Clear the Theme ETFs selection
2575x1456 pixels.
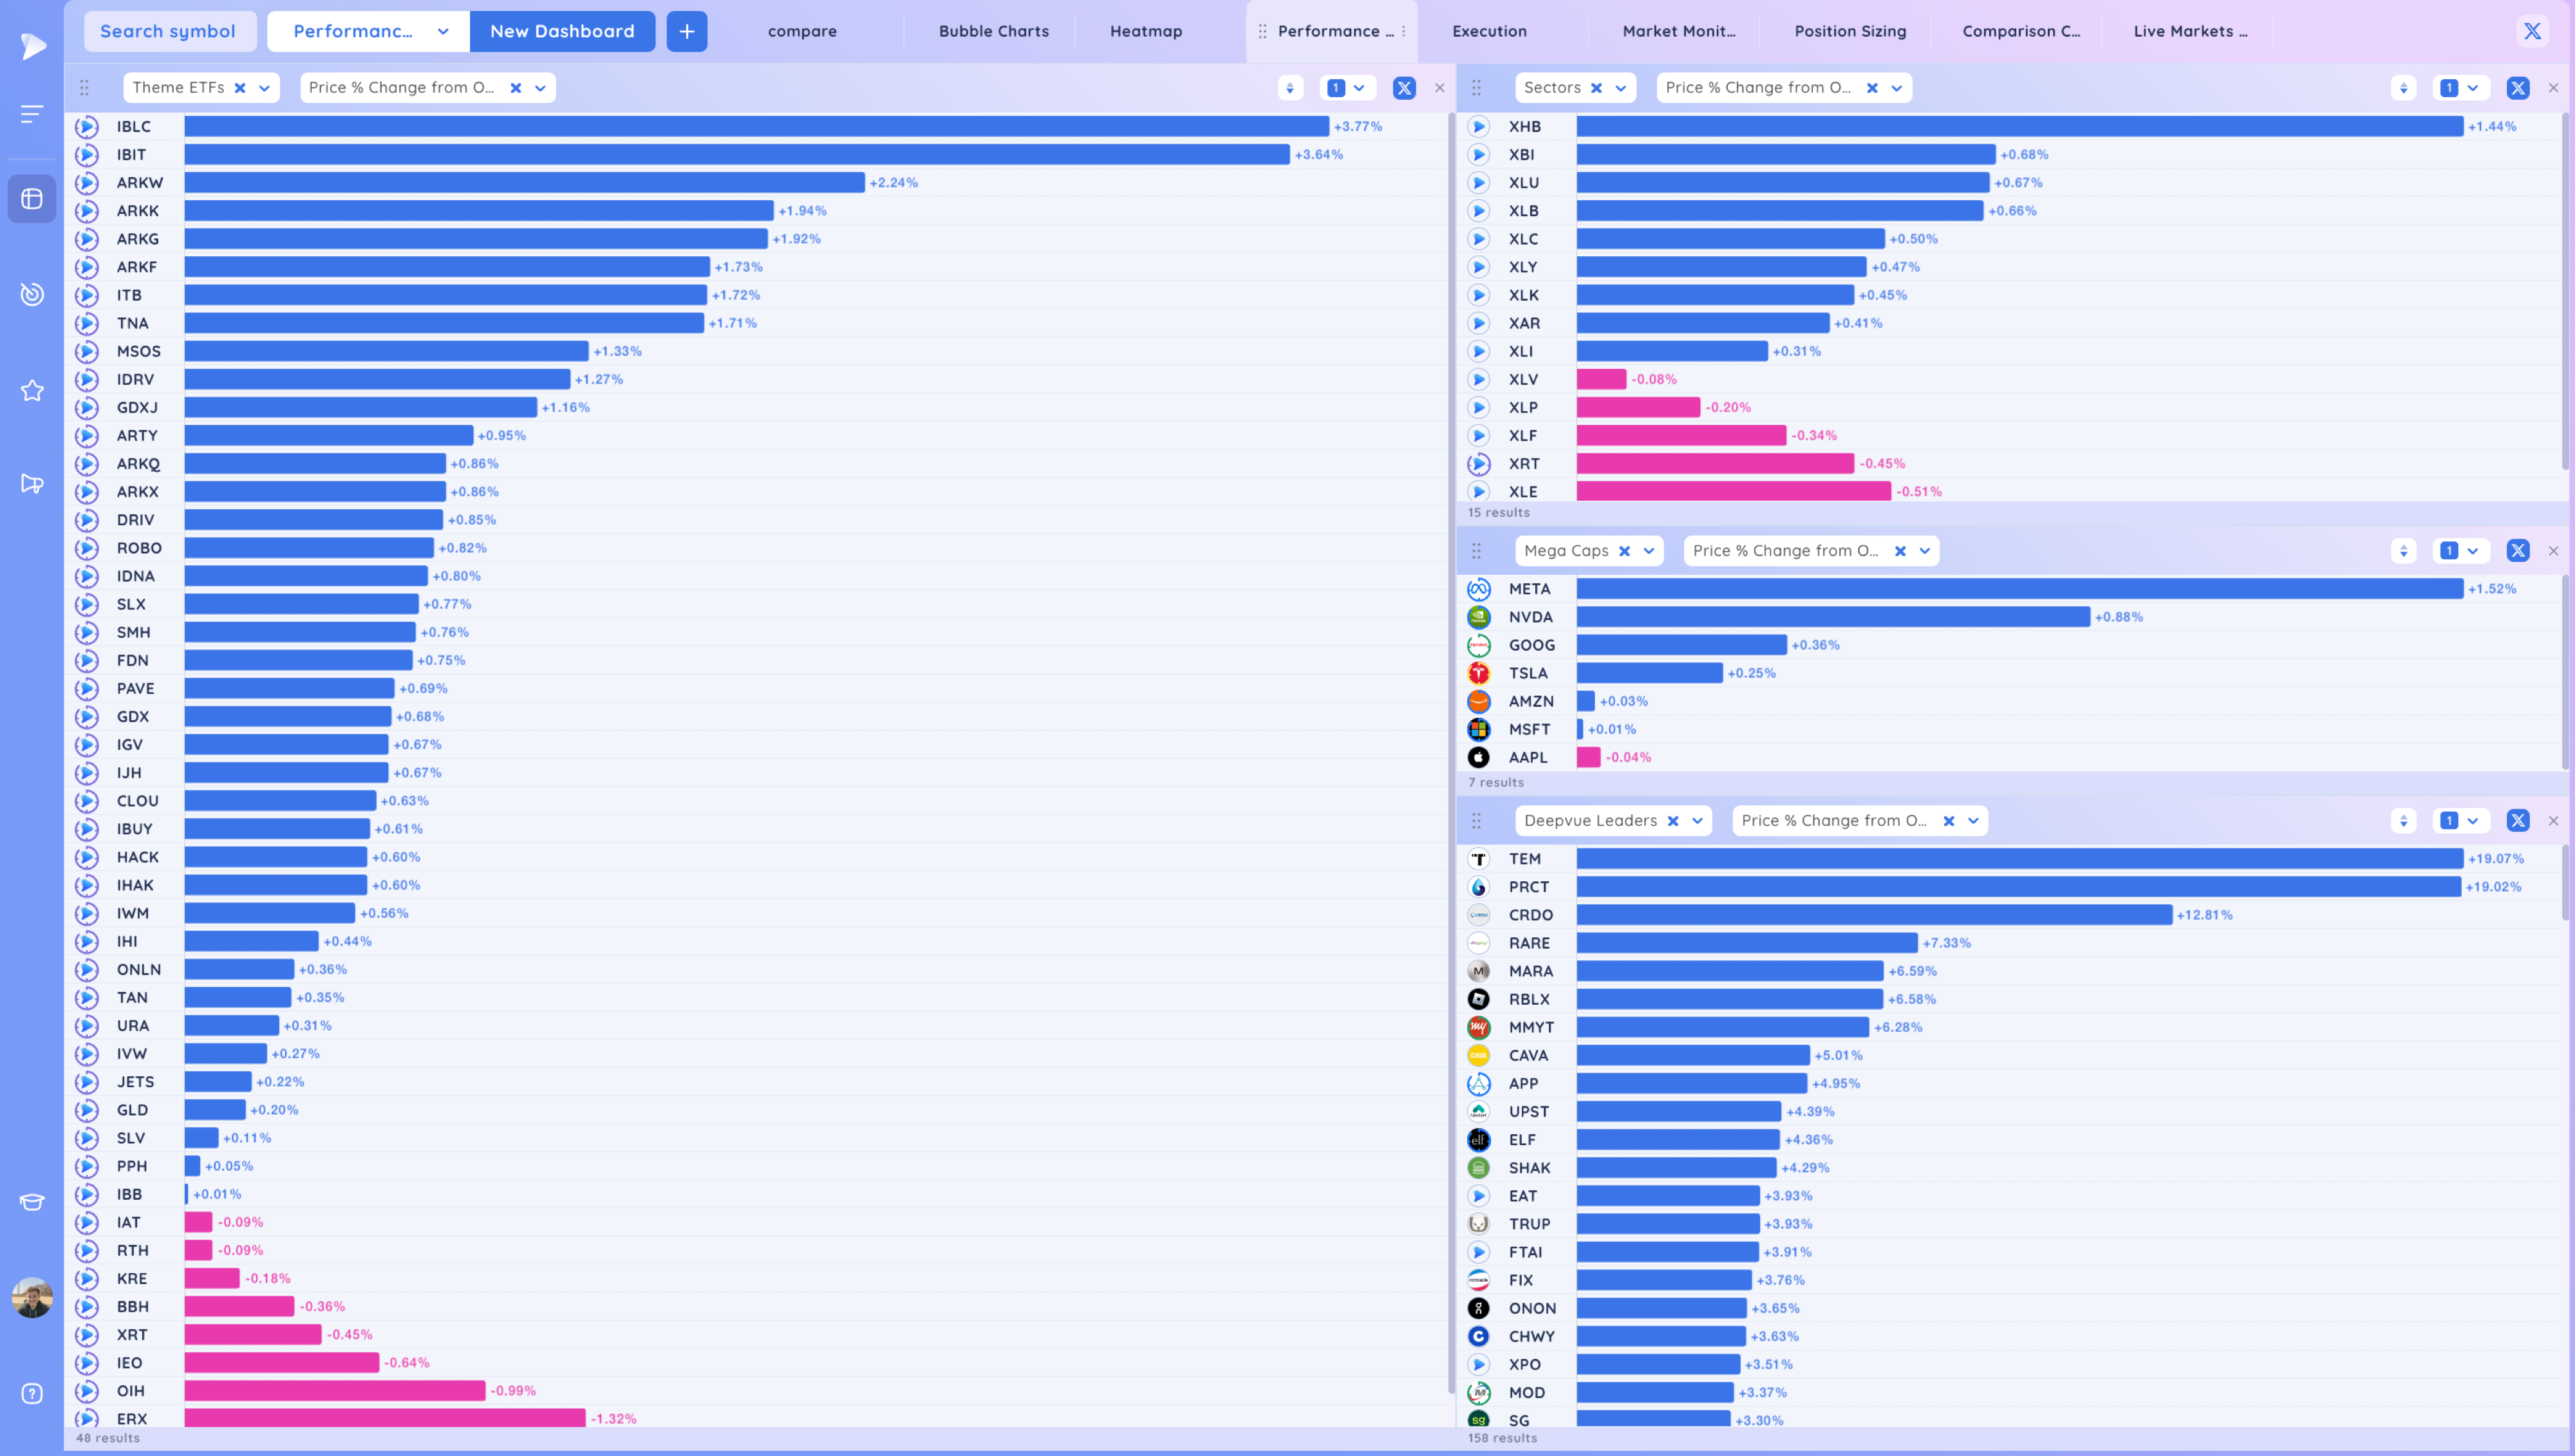pos(240,88)
